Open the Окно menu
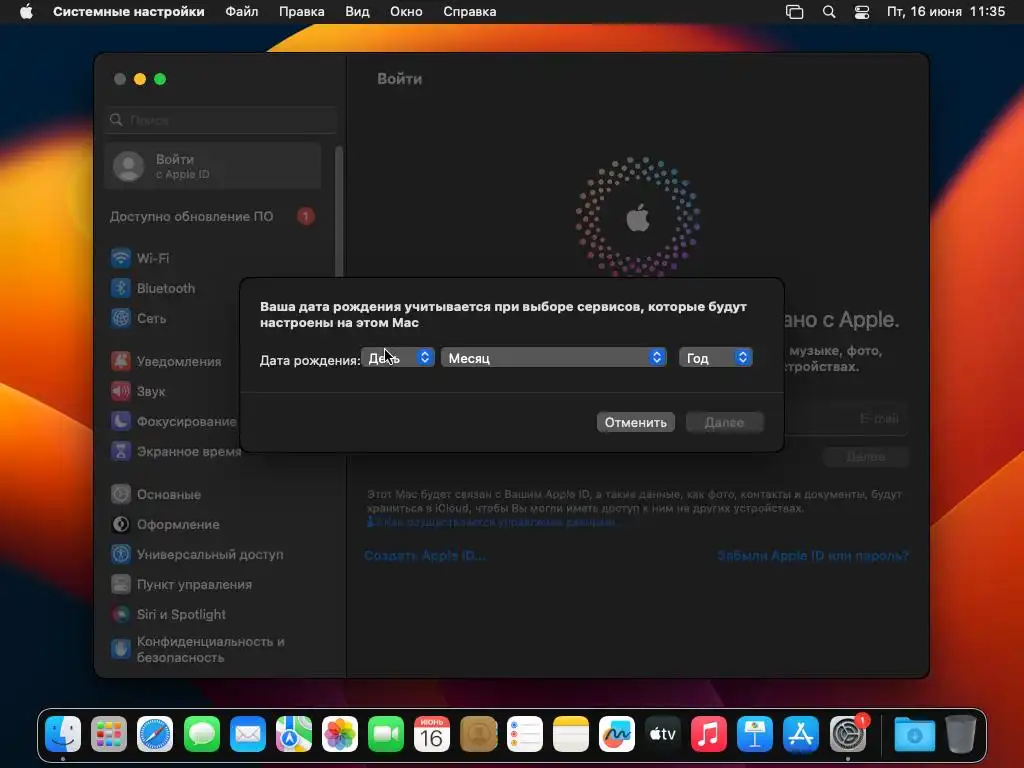The image size is (1024, 768). pyautogui.click(x=406, y=12)
